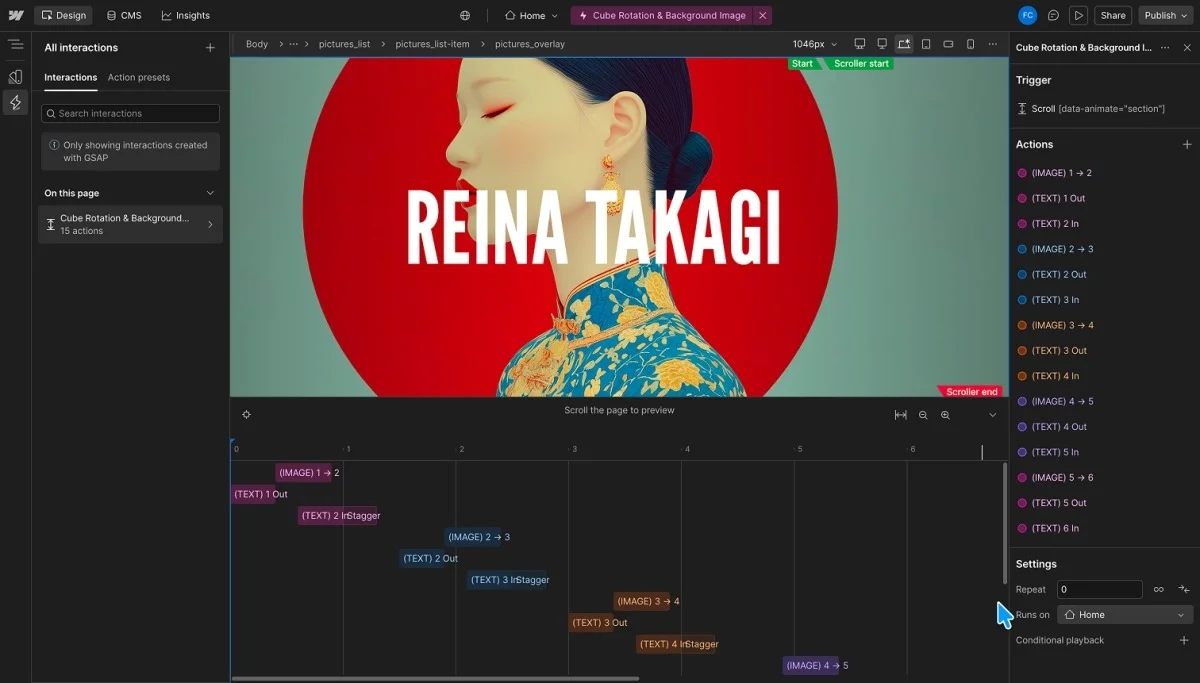The height and width of the screenshot is (683, 1200).
Task: Open the canvas width dropdown
Action: pyautogui.click(x=815, y=44)
